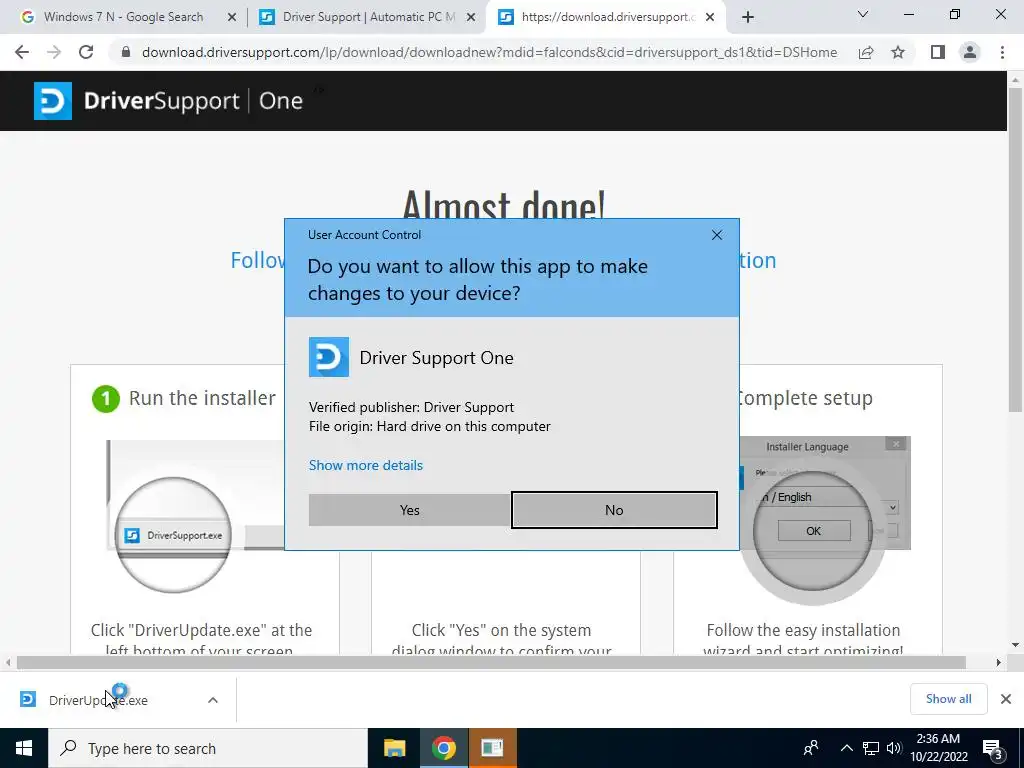Open Show more details link
This screenshot has height=768, width=1024.
(x=366, y=465)
